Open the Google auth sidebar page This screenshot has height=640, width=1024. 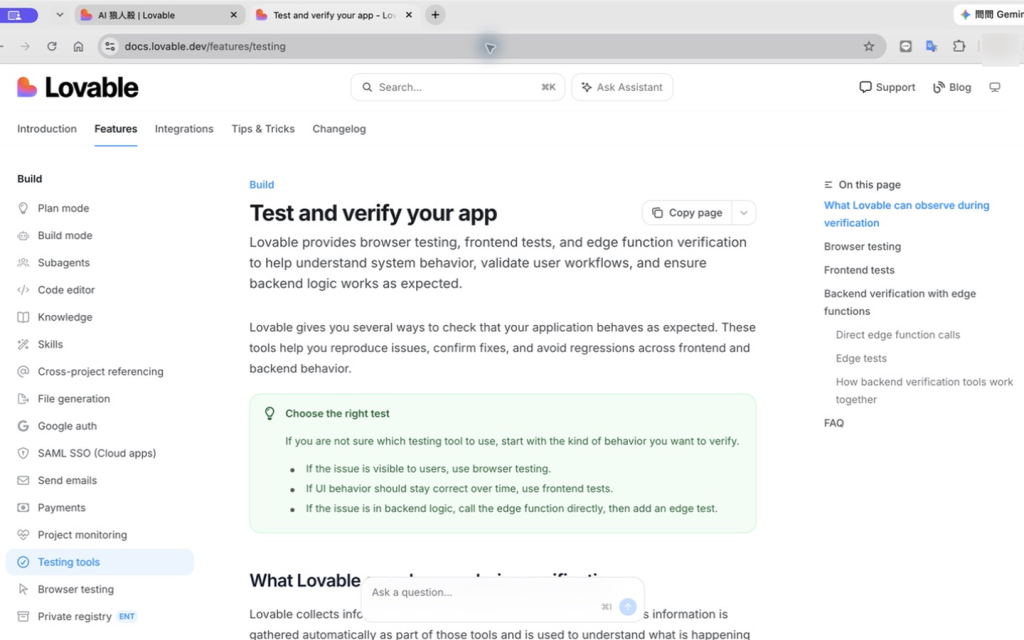pos(99,426)
